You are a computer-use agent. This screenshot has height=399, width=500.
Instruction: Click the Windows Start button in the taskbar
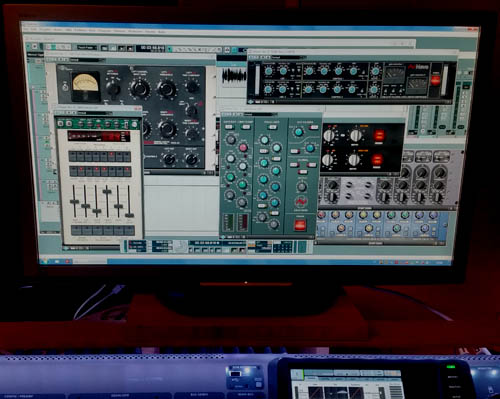(x=44, y=261)
